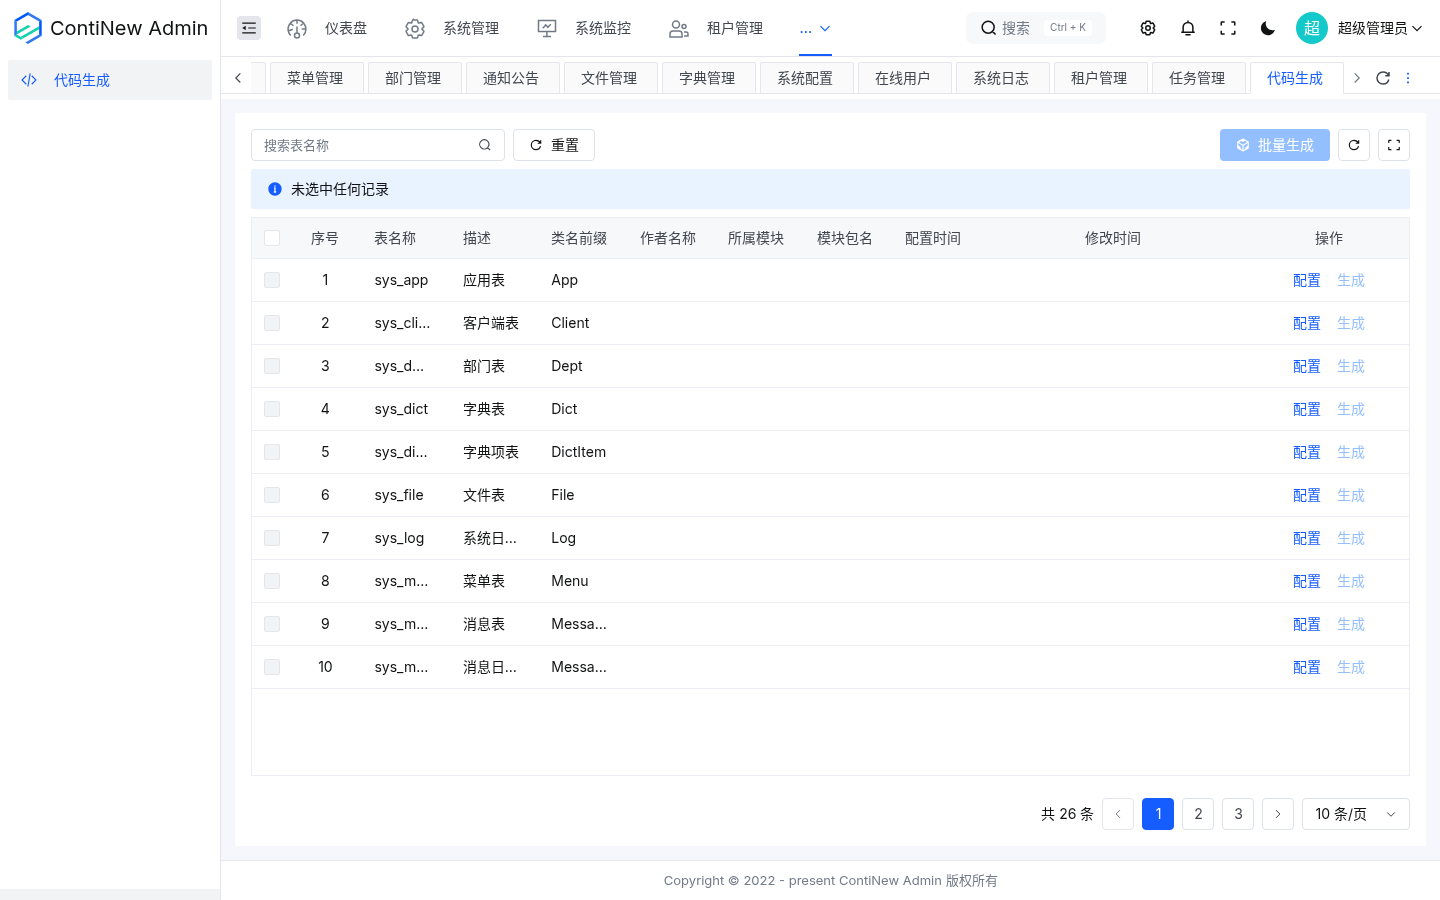Open 超级管理员 user dropdown
1440x900 pixels.
tap(1380, 28)
